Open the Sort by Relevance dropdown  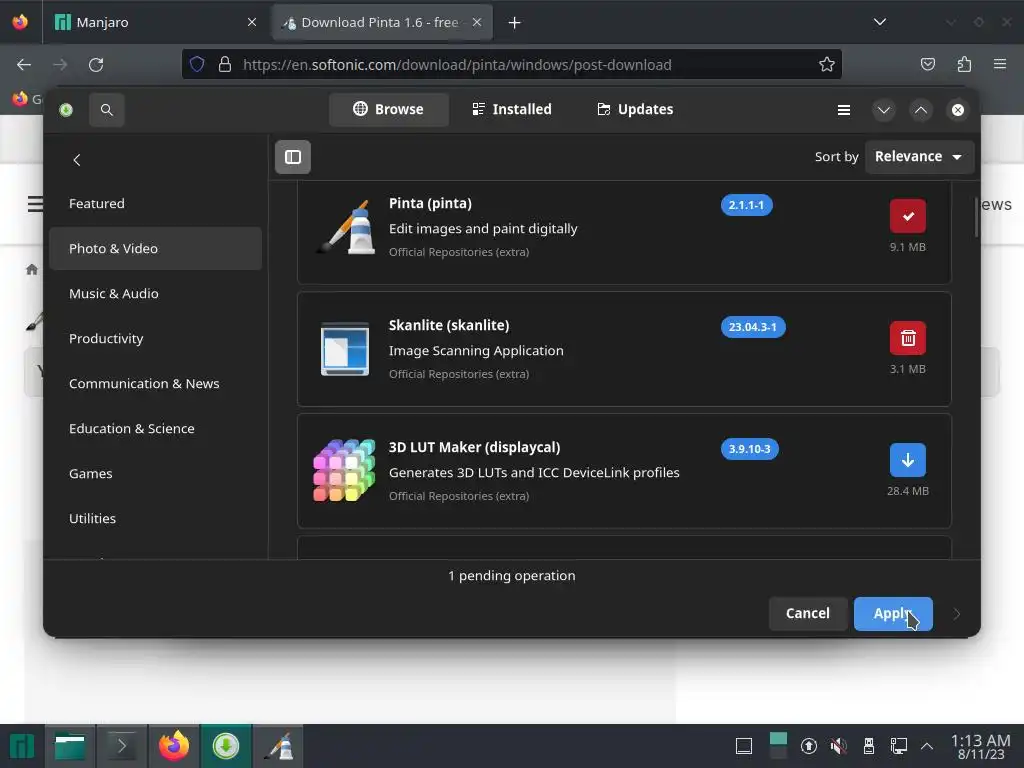919,157
